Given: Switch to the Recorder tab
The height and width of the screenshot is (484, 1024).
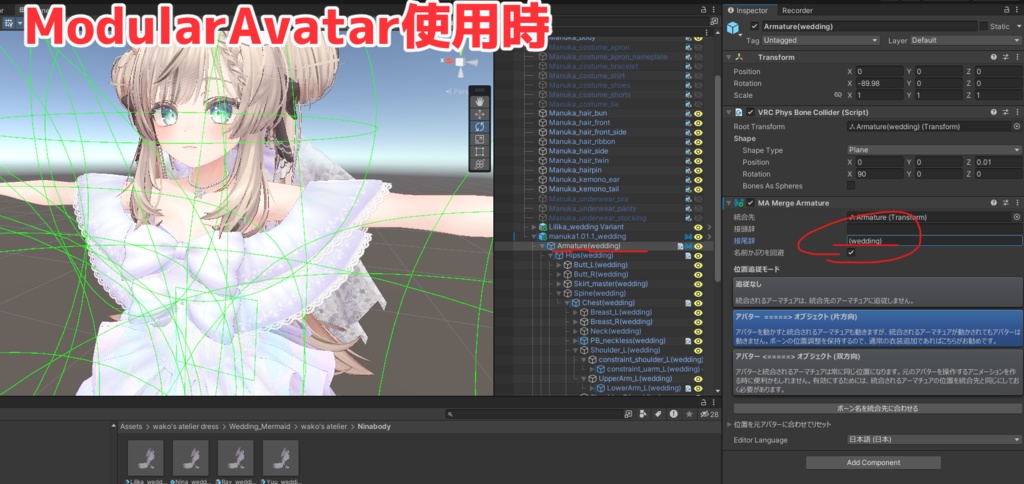Looking at the screenshot, I should [797, 10].
